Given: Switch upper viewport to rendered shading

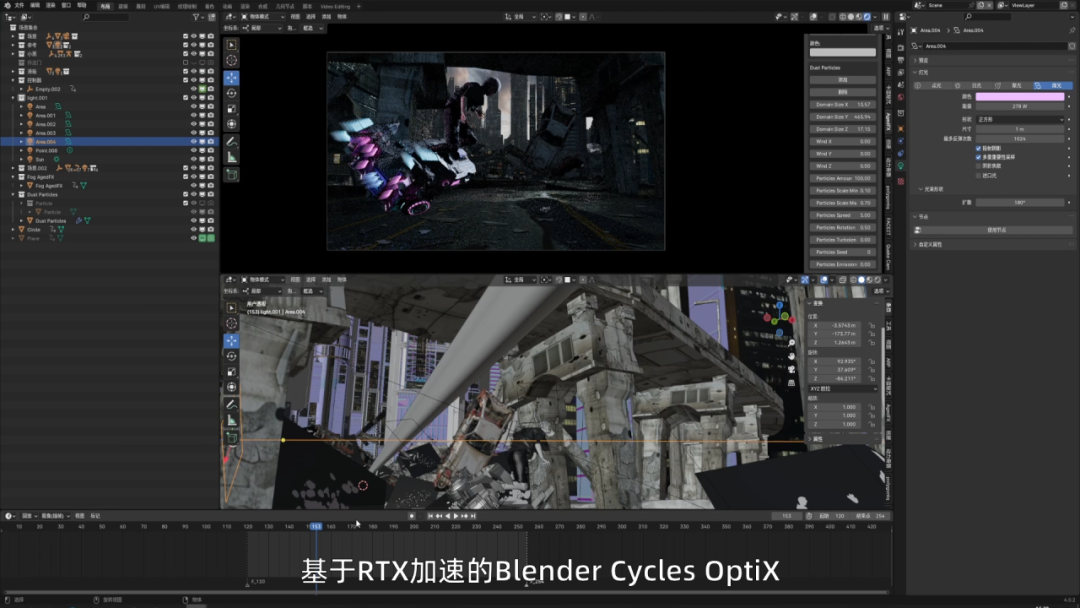Looking at the screenshot, I should 867,17.
